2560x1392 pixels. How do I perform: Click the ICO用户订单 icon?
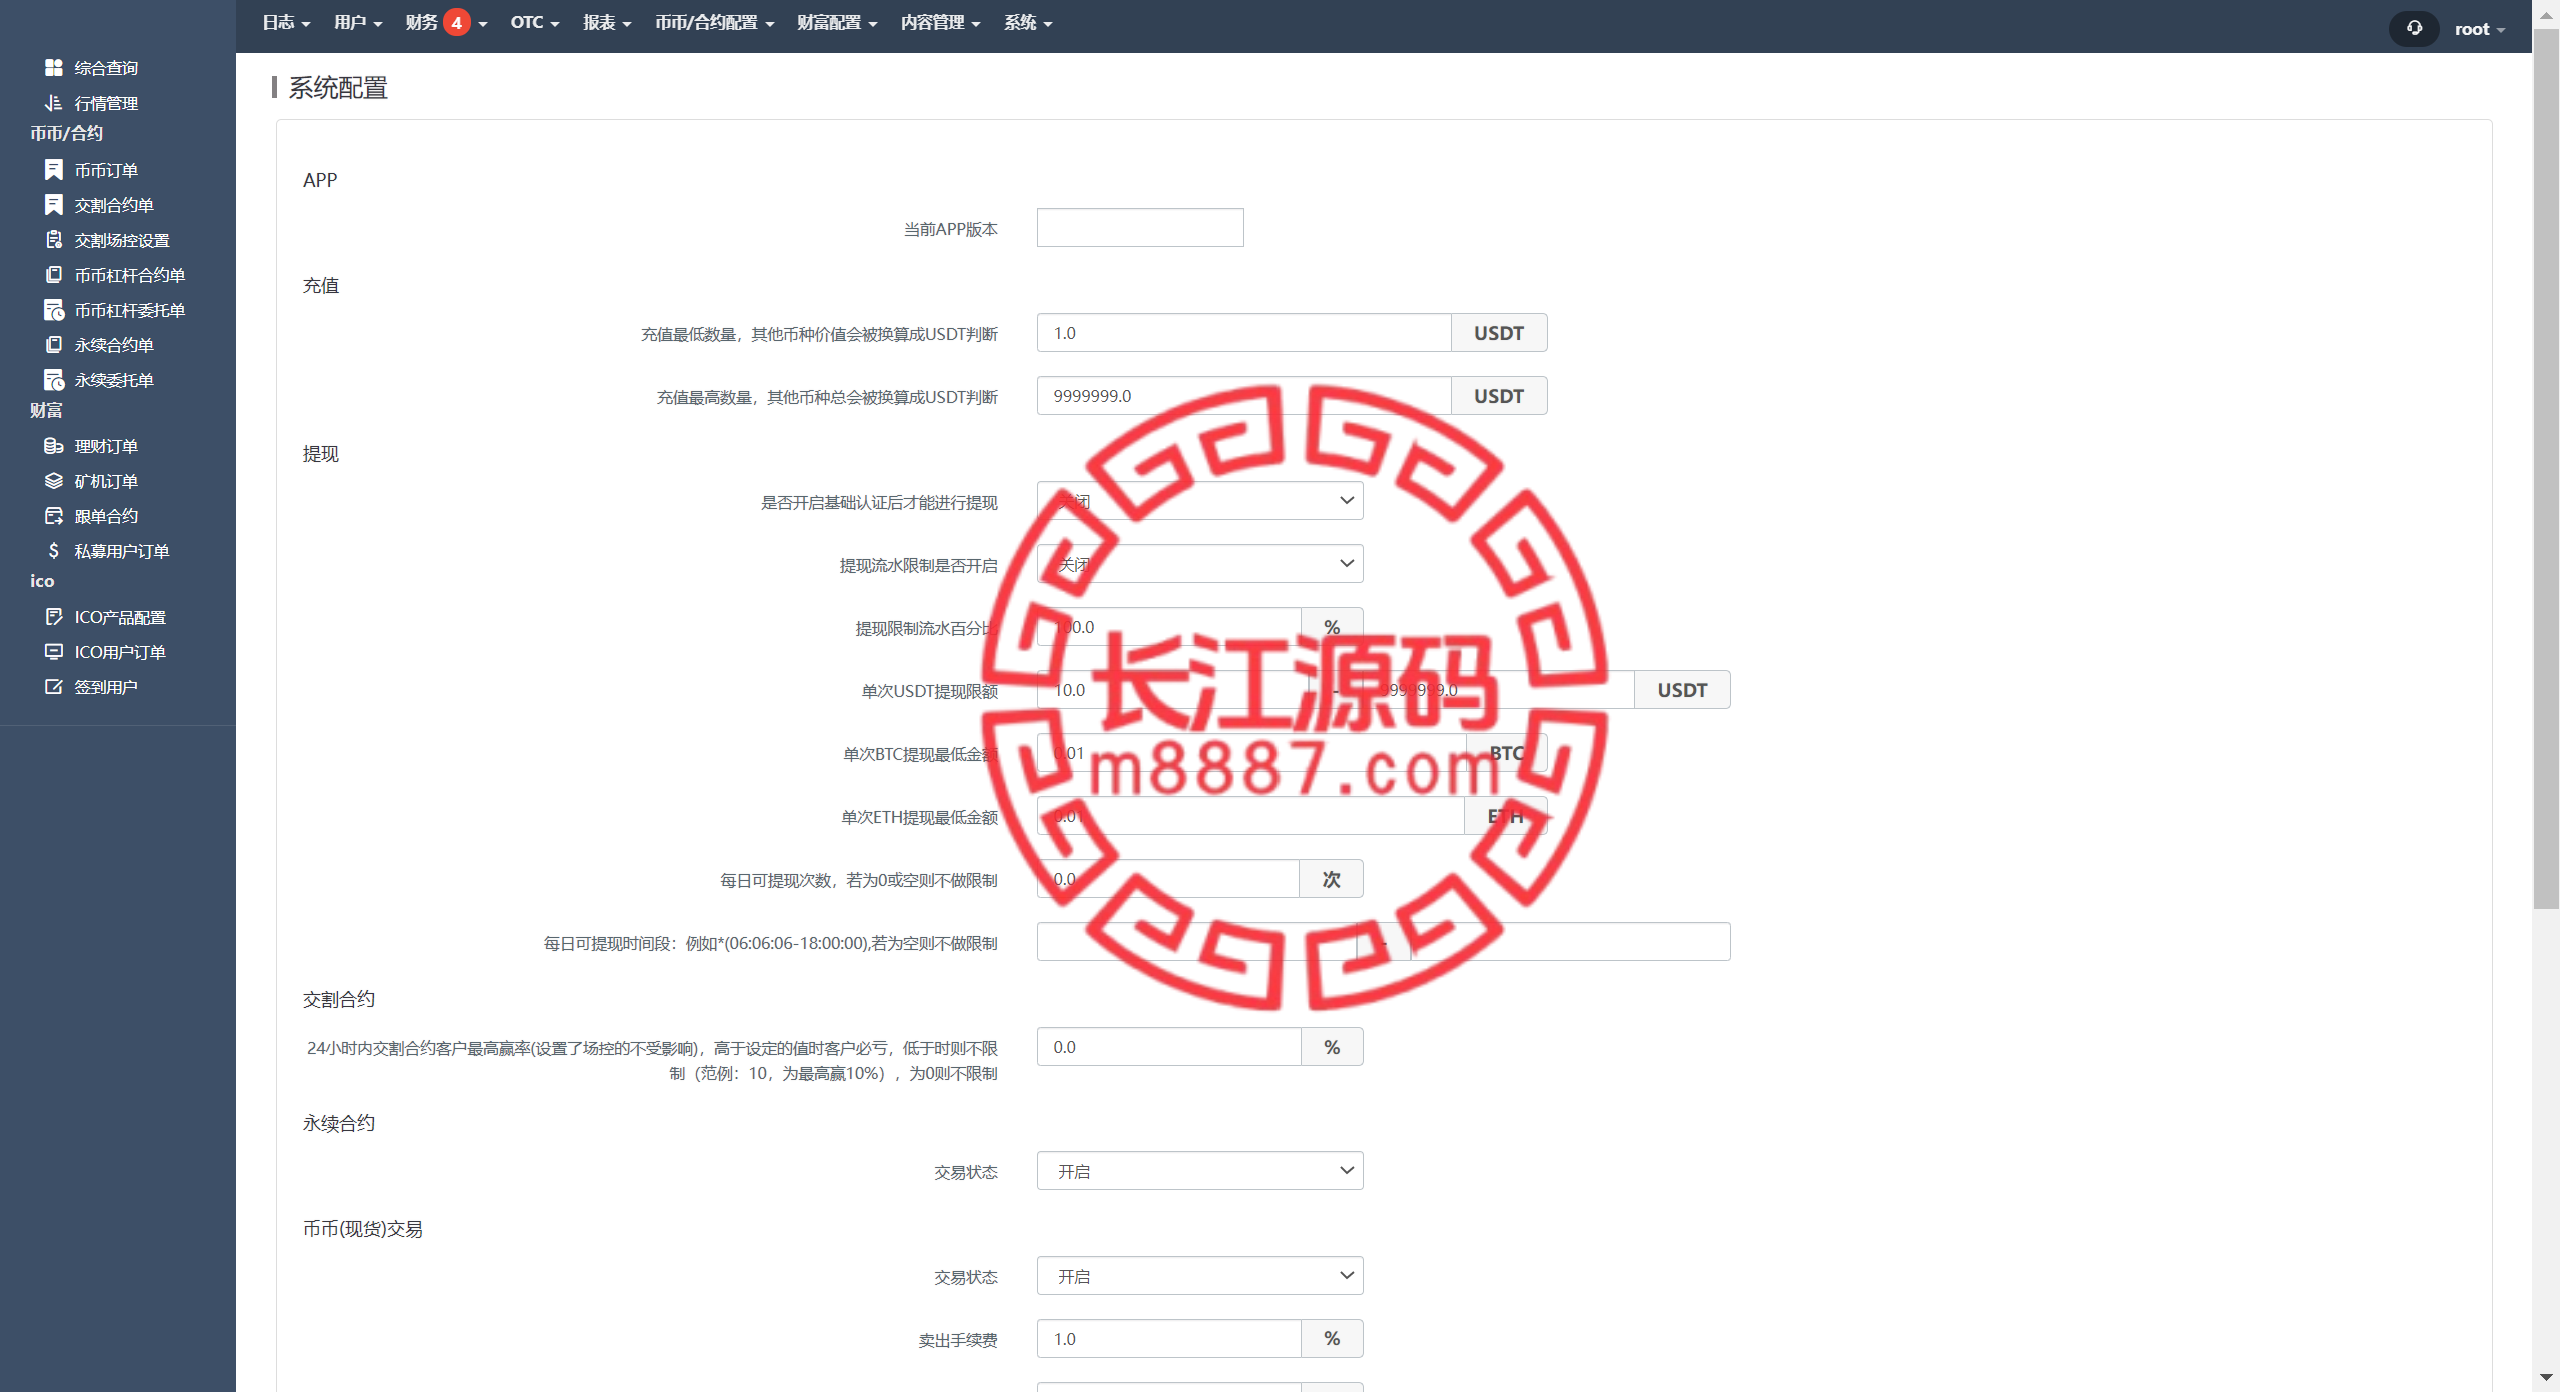pyautogui.click(x=54, y=652)
